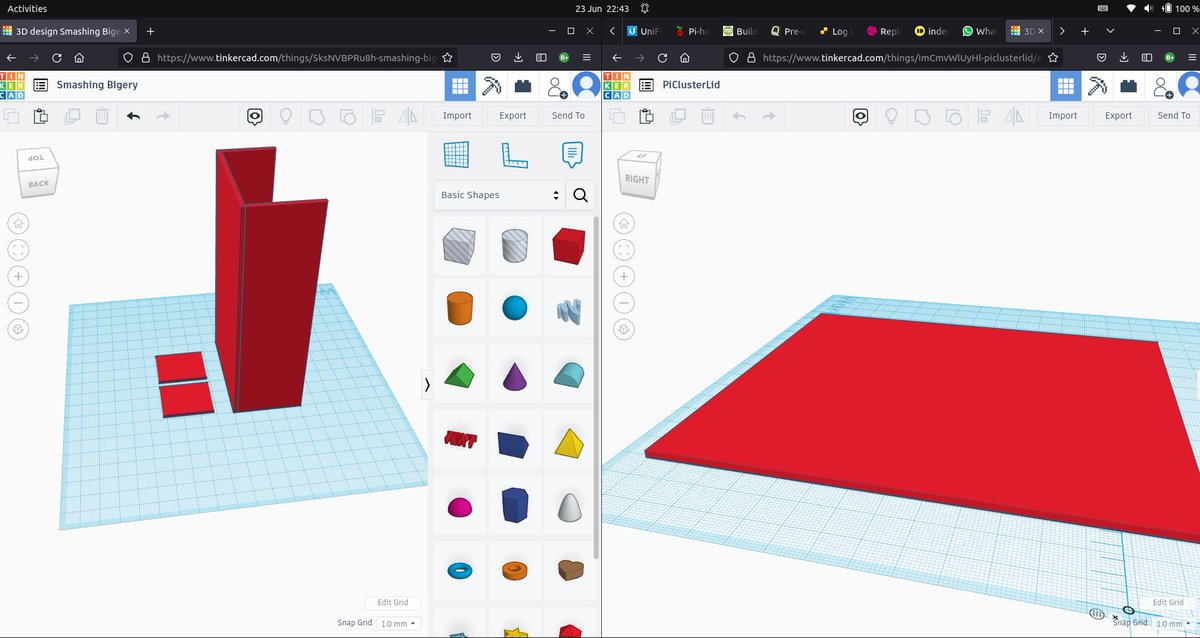Open the Basic Shapes category dropdown
1200x638 pixels.
[499, 195]
